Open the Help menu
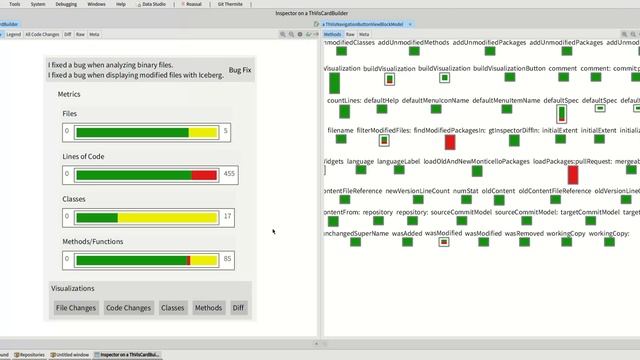The image size is (640, 360). pyautogui.click(x=121, y=4)
